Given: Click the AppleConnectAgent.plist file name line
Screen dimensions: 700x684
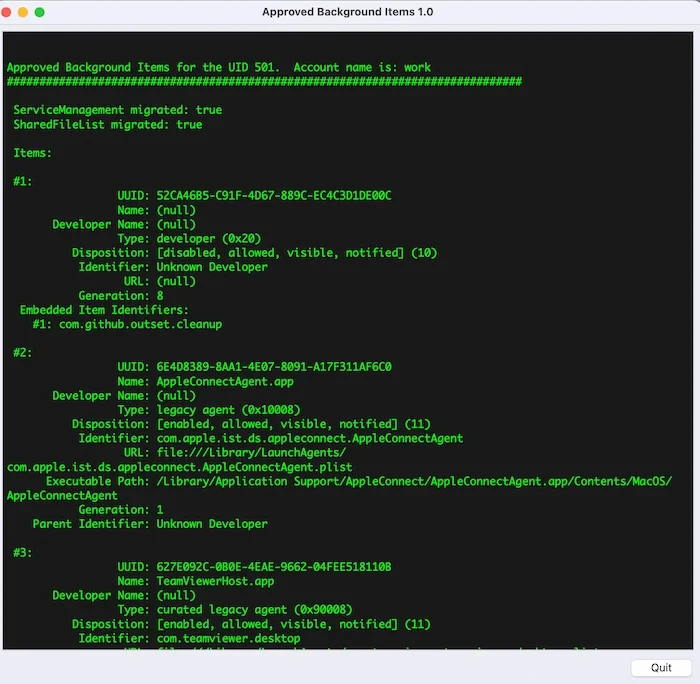Looking at the screenshot, I should [x=179, y=467].
